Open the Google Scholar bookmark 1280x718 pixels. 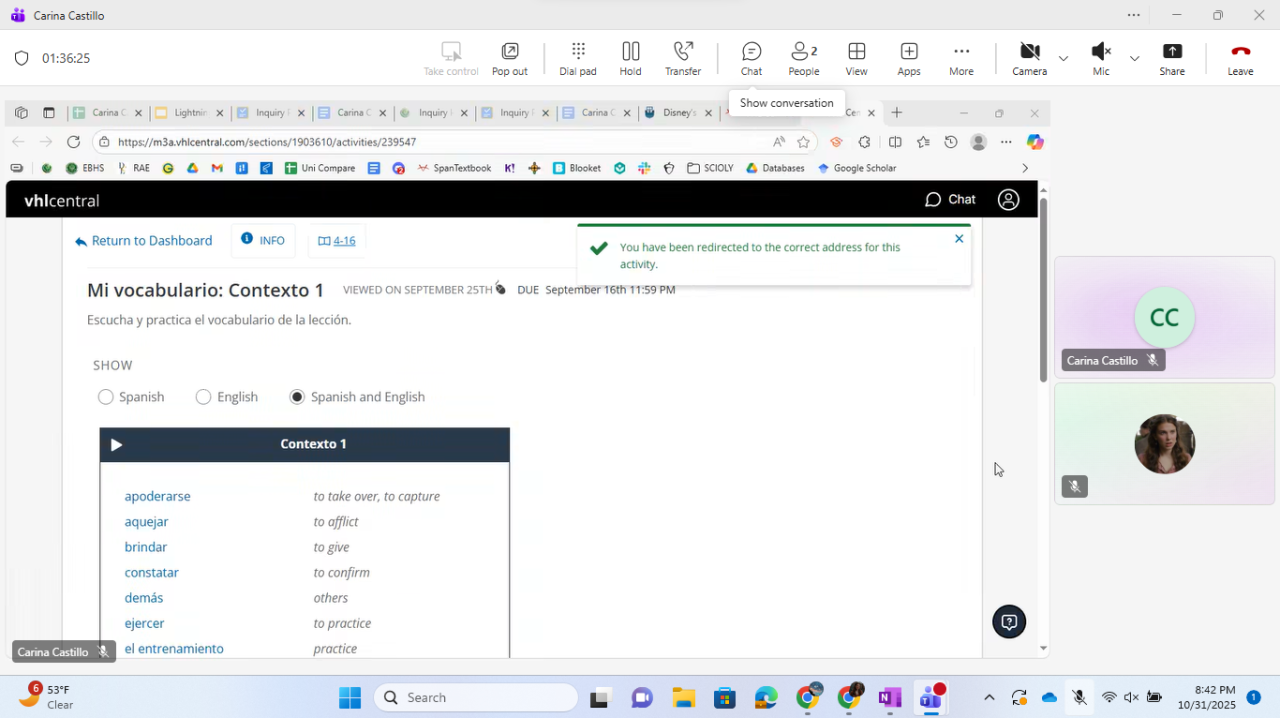coord(856,168)
